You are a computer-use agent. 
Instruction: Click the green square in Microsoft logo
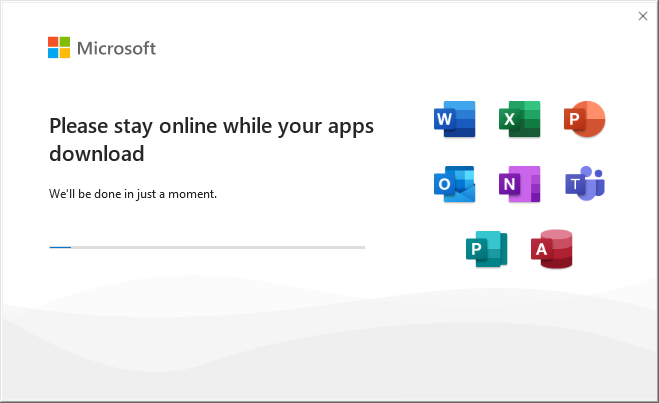(x=65, y=42)
